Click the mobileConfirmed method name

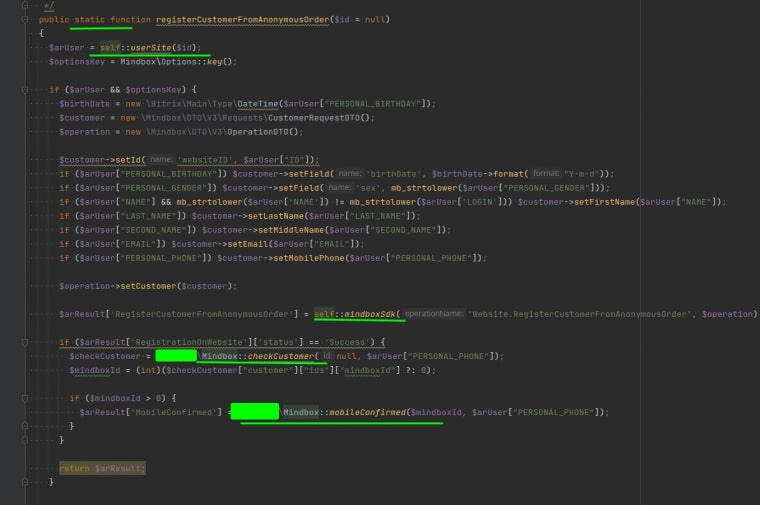(x=367, y=412)
